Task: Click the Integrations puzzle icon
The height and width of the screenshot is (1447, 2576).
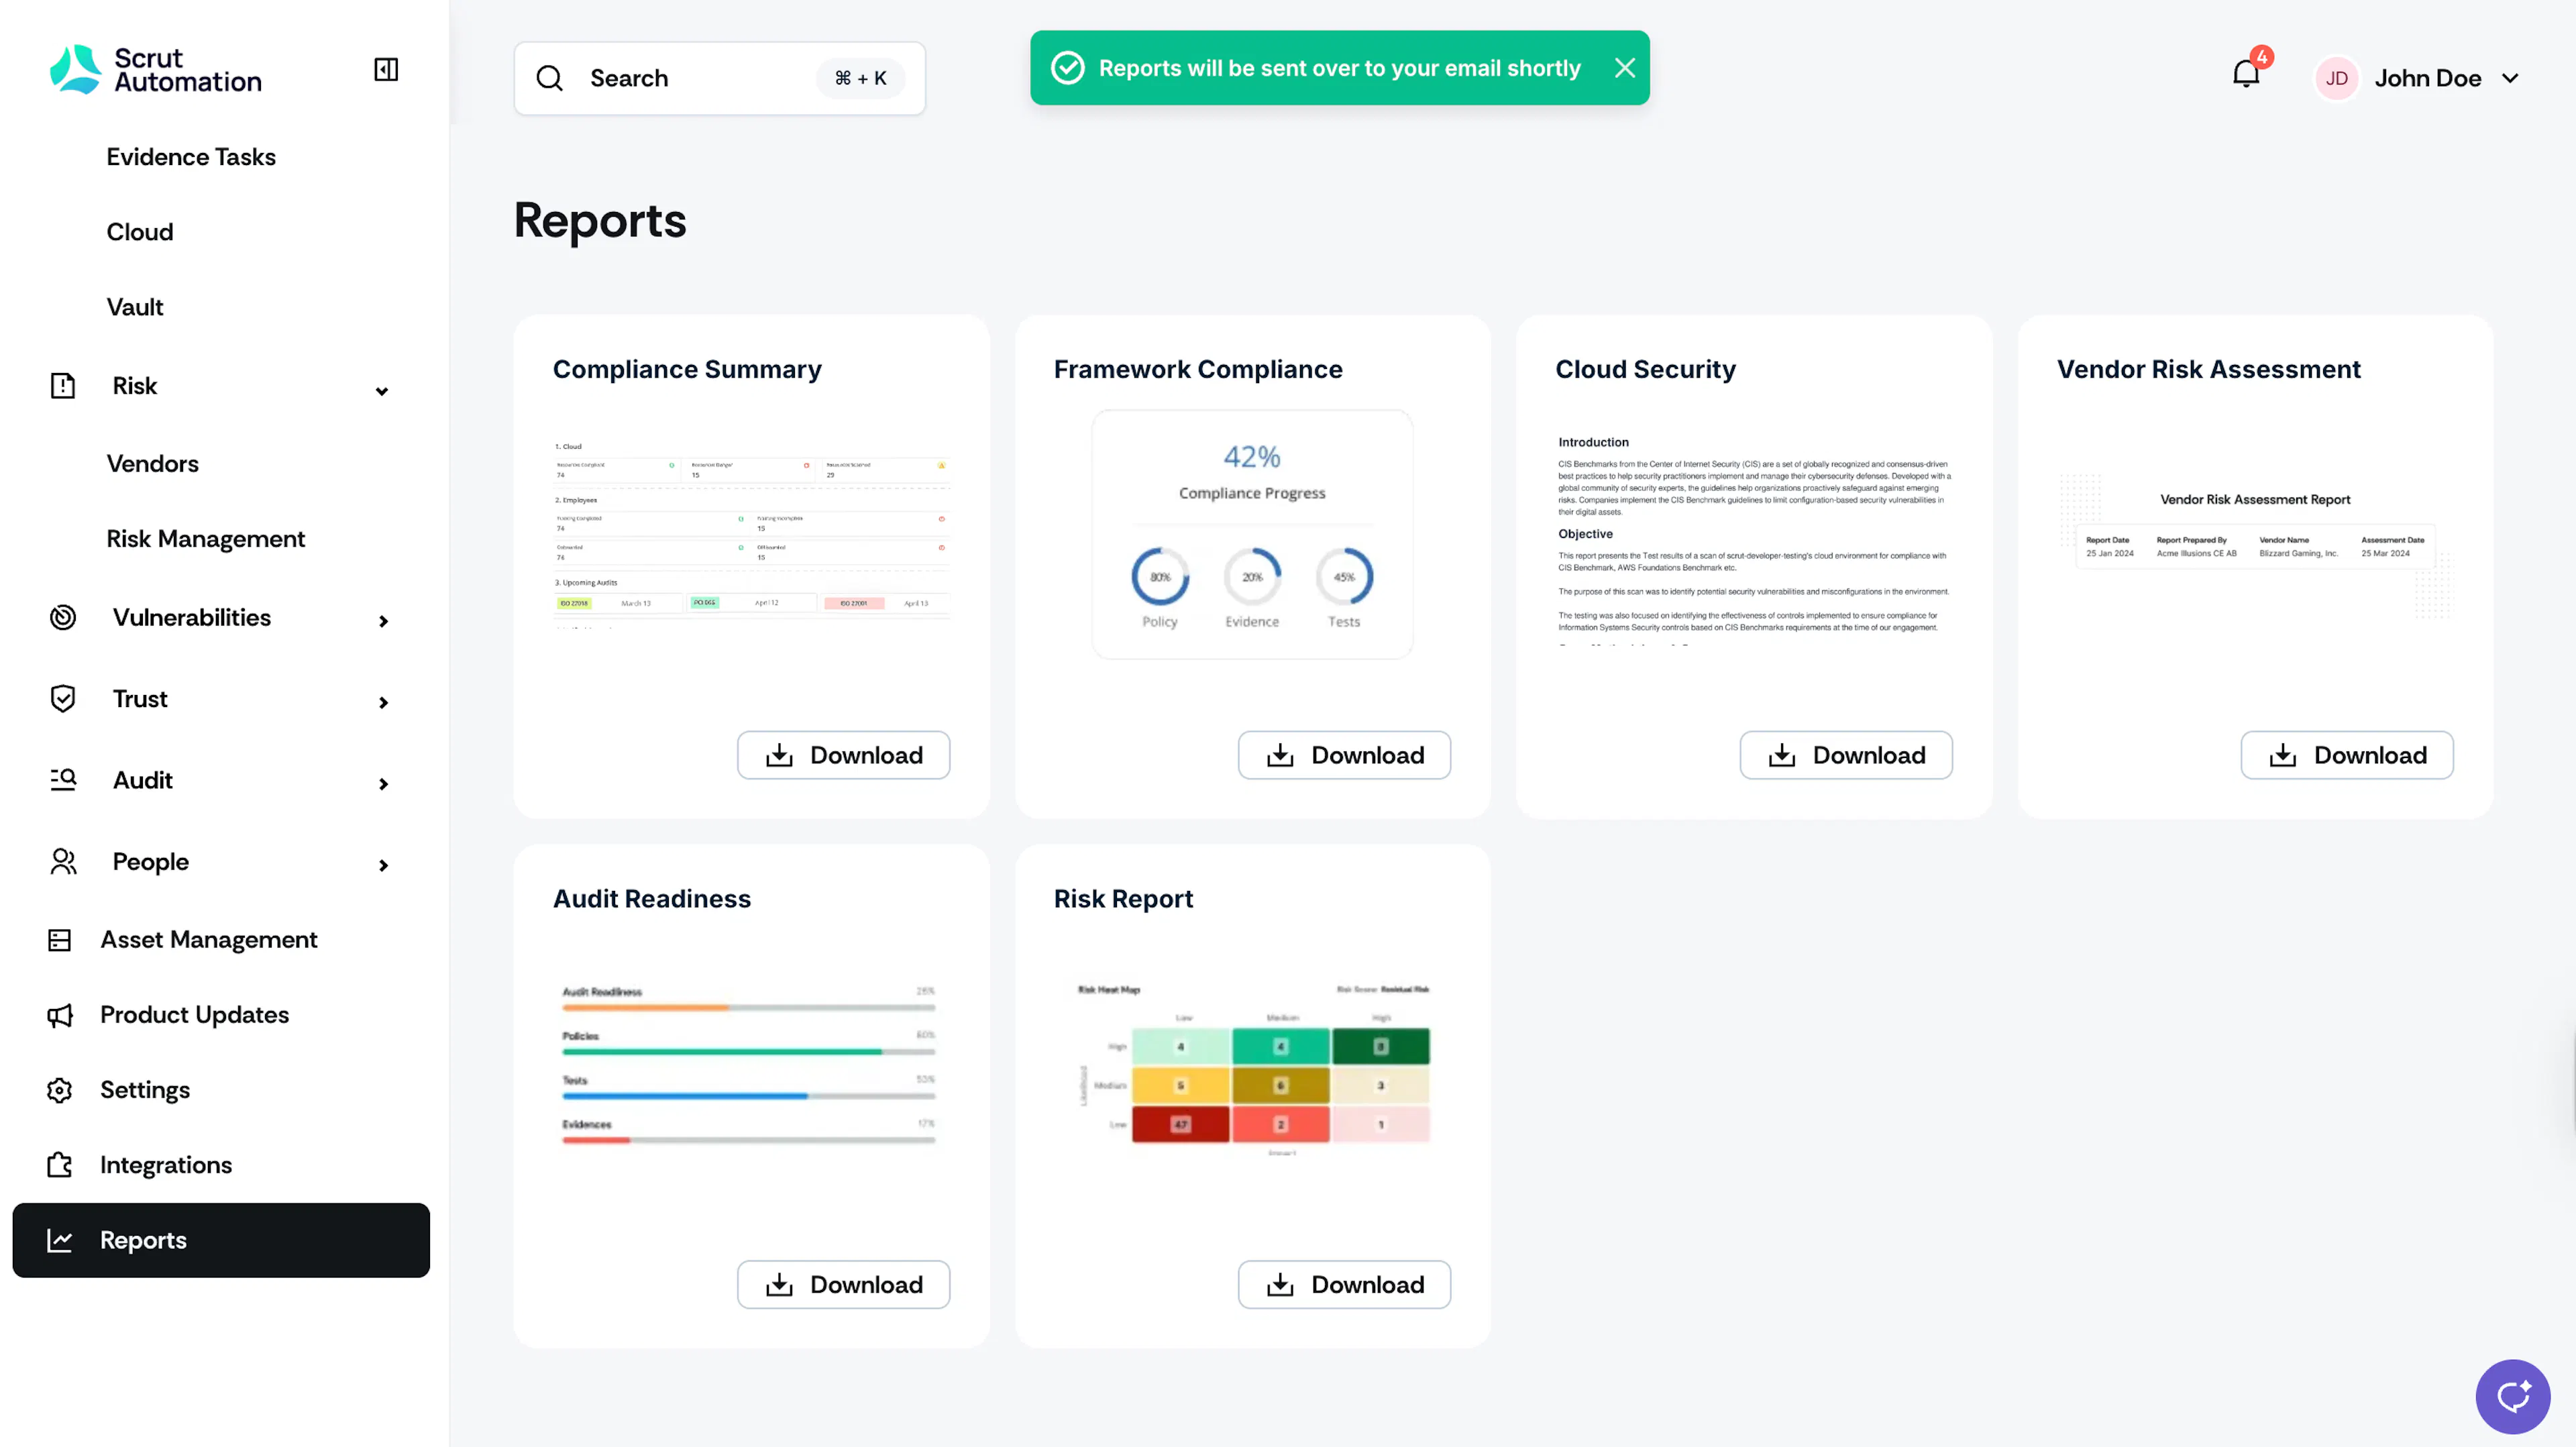Action: pos(60,1165)
